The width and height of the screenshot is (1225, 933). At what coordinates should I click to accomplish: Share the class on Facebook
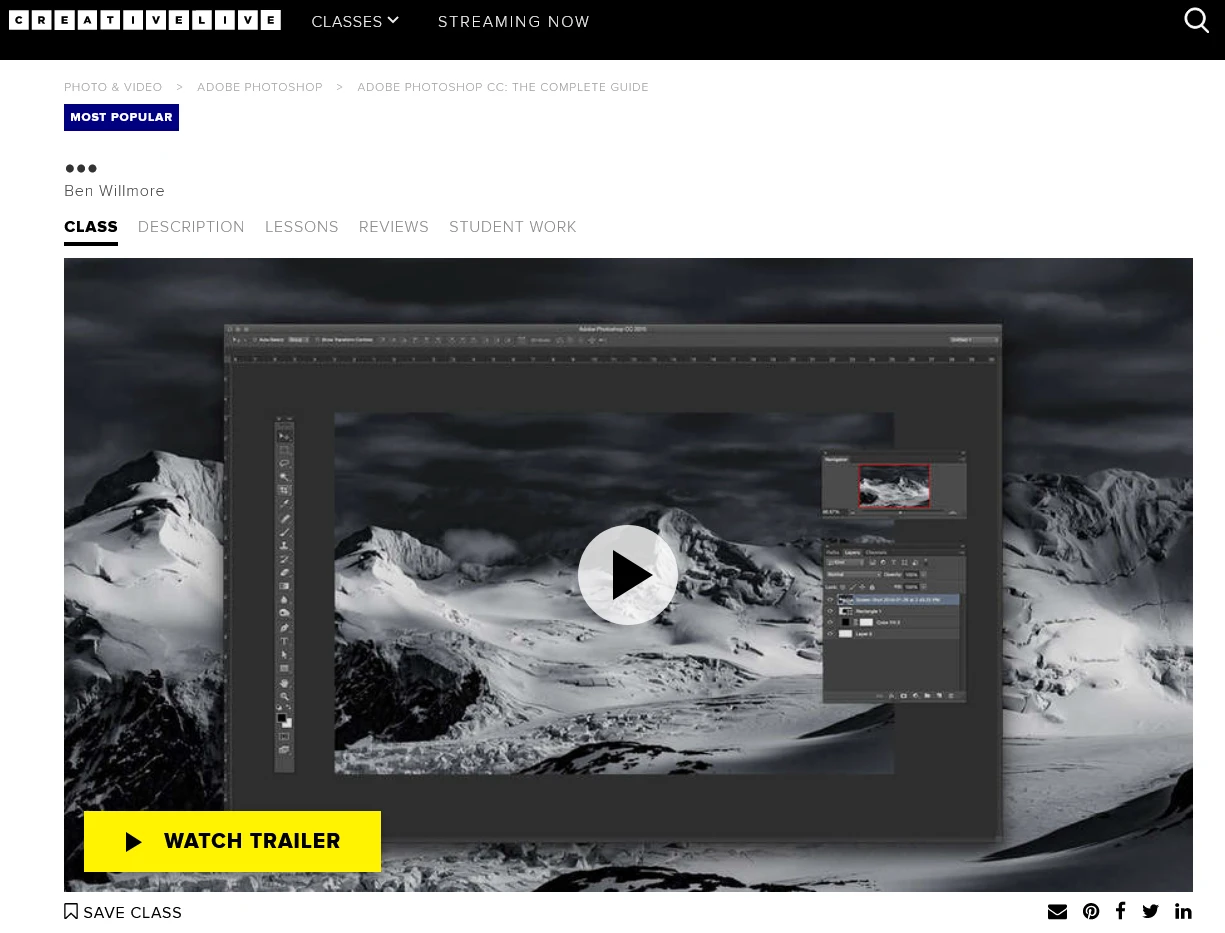pyautogui.click(x=1121, y=911)
